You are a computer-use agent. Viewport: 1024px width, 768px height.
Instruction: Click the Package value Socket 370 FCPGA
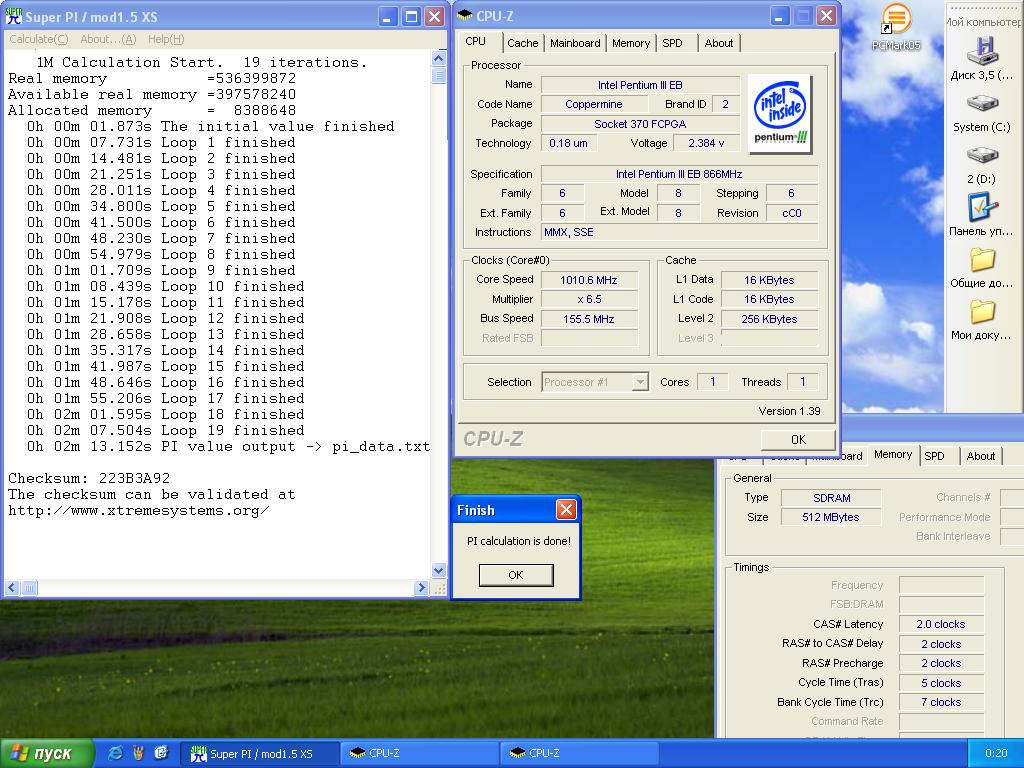pos(640,123)
